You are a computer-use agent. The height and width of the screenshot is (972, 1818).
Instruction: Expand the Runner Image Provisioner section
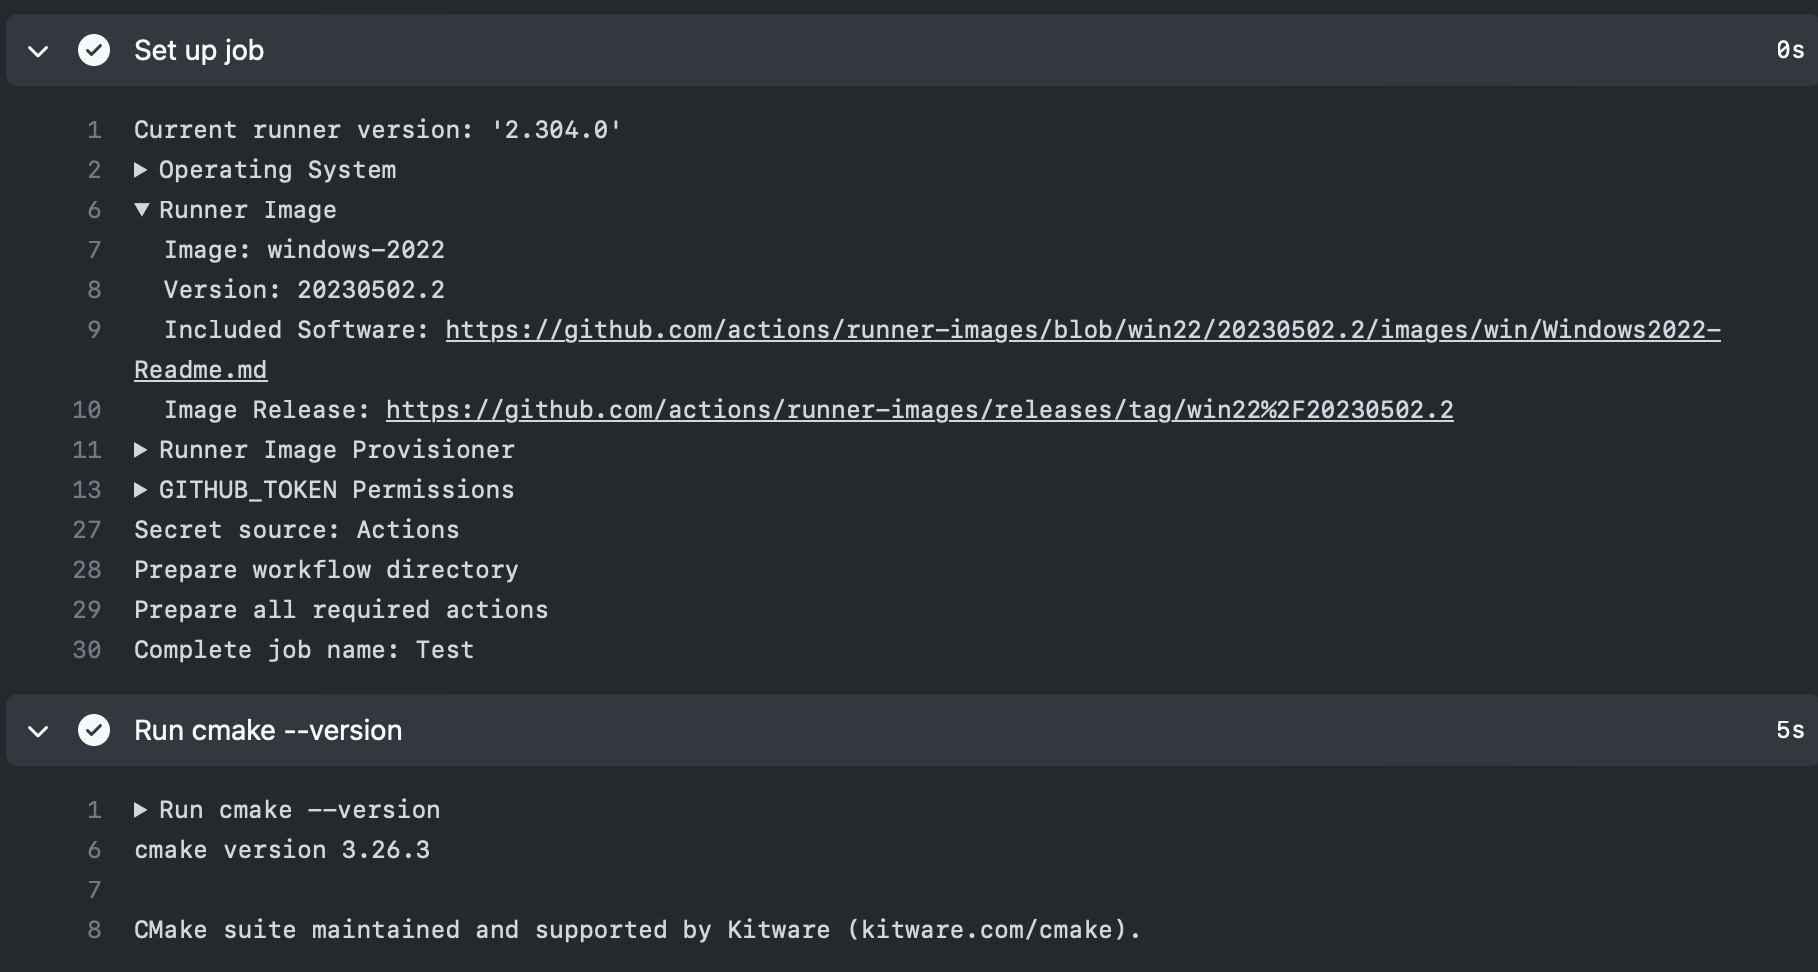pyautogui.click(x=141, y=450)
